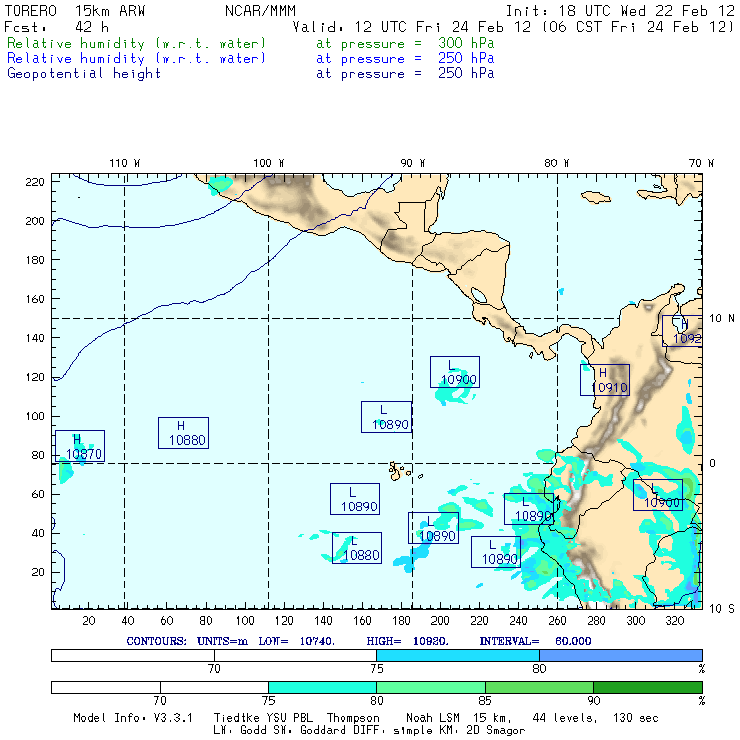
Task: Click the green '300 hPa' pressure value
Action: click(466, 43)
